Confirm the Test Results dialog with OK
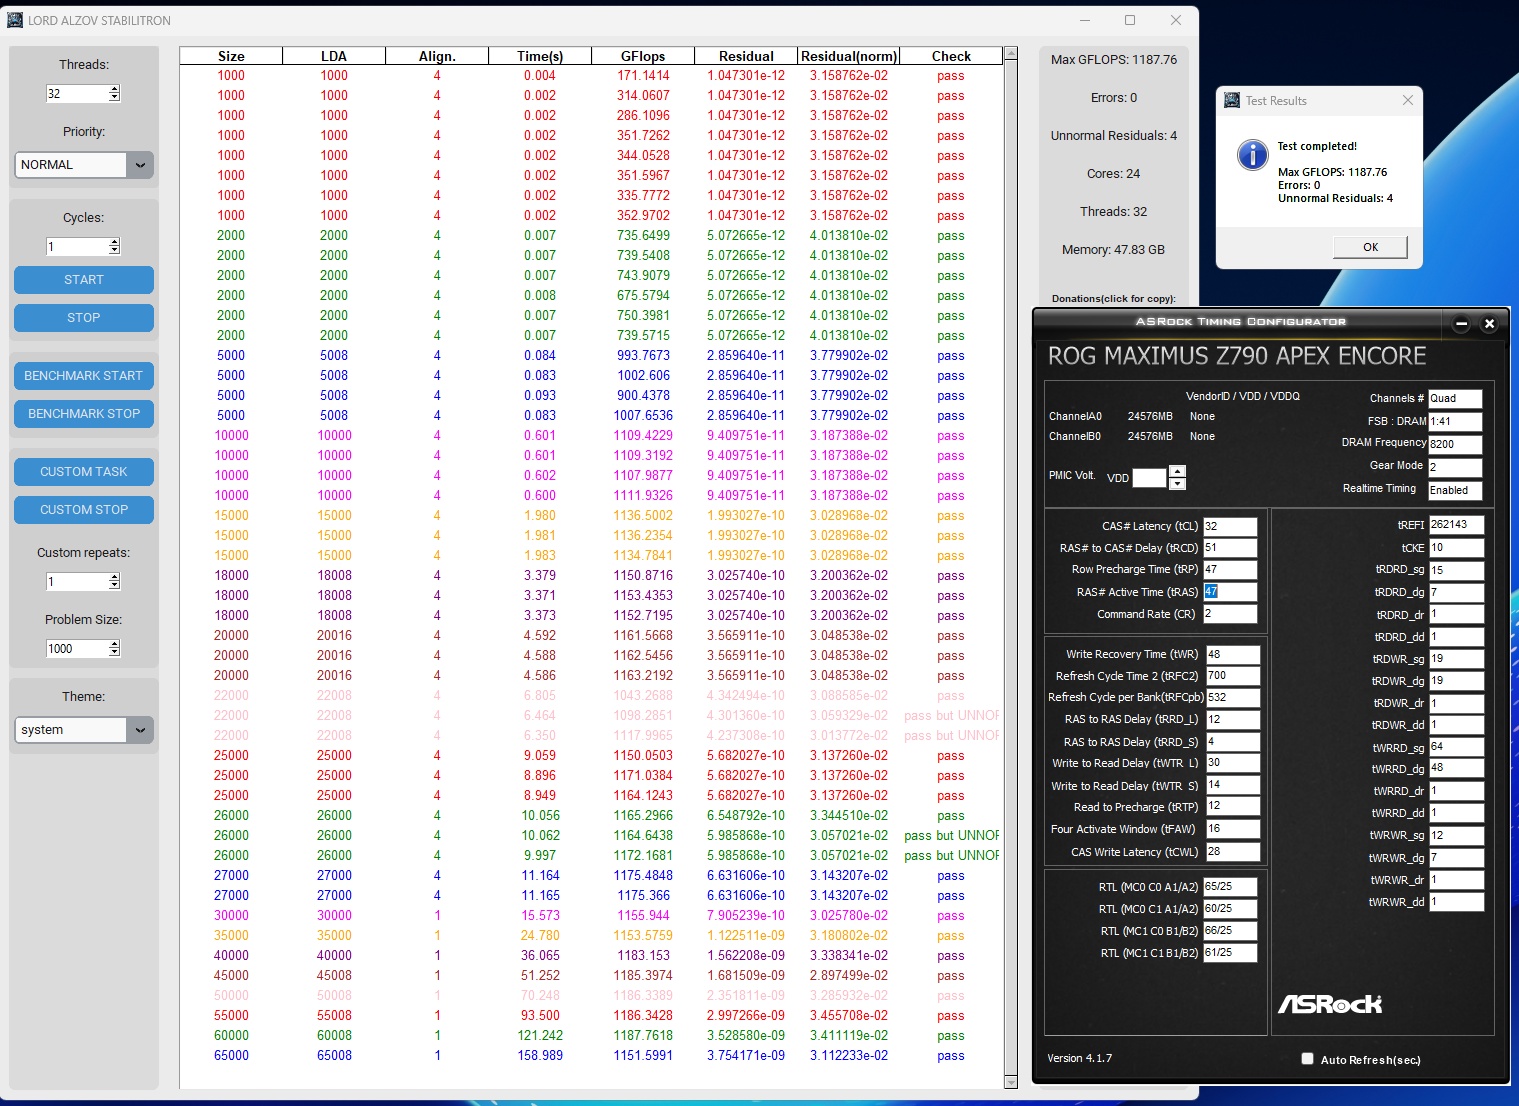Image resolution: width=1519 pixels, height=1106 pixels. 1370,247
